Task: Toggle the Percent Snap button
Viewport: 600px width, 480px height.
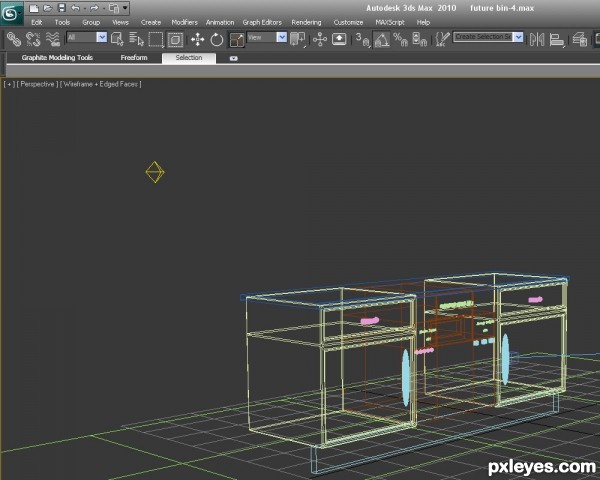Action: [x=401, y=39]
